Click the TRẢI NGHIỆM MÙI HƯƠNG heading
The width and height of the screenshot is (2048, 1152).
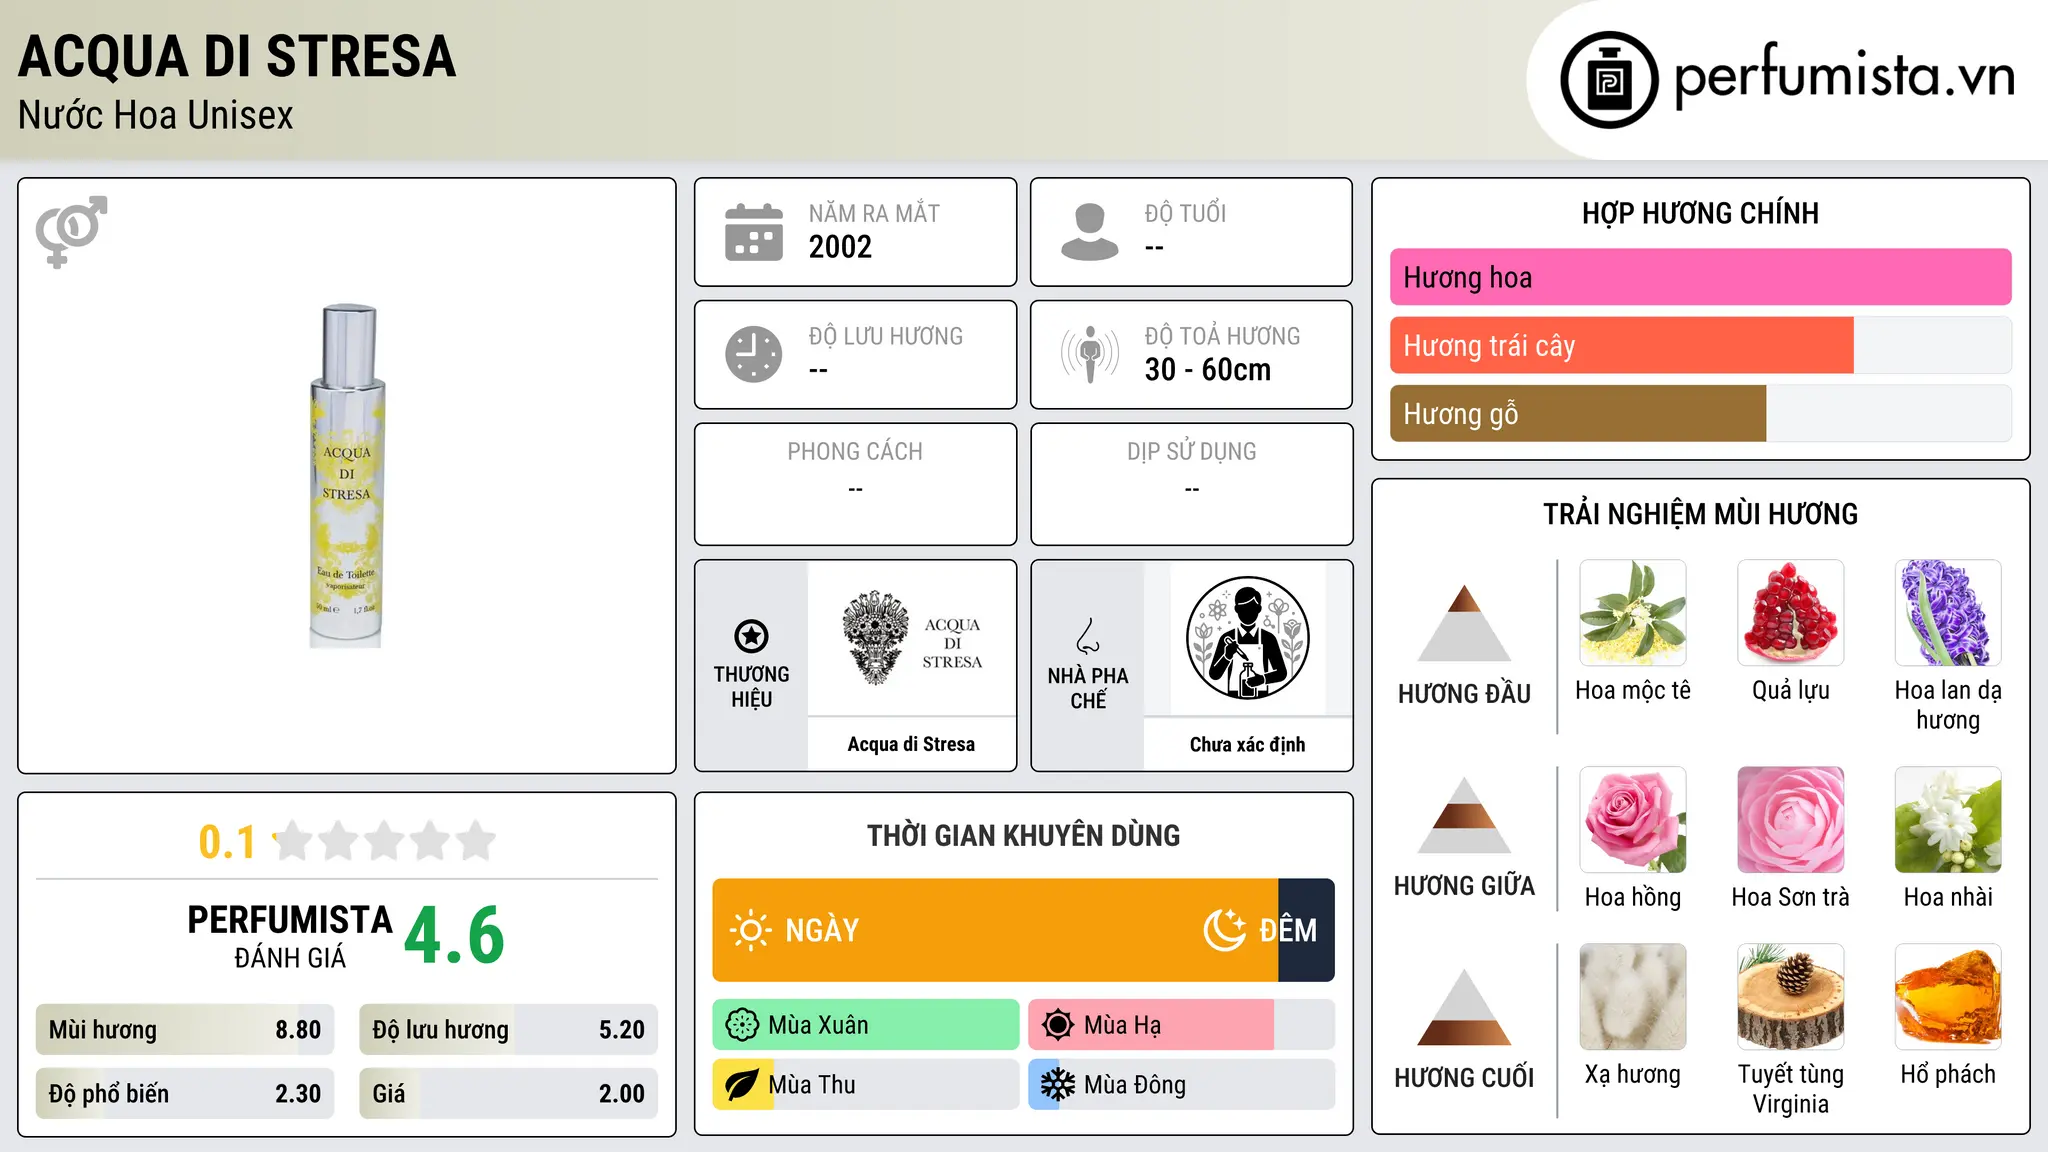tap(1700, 514)
